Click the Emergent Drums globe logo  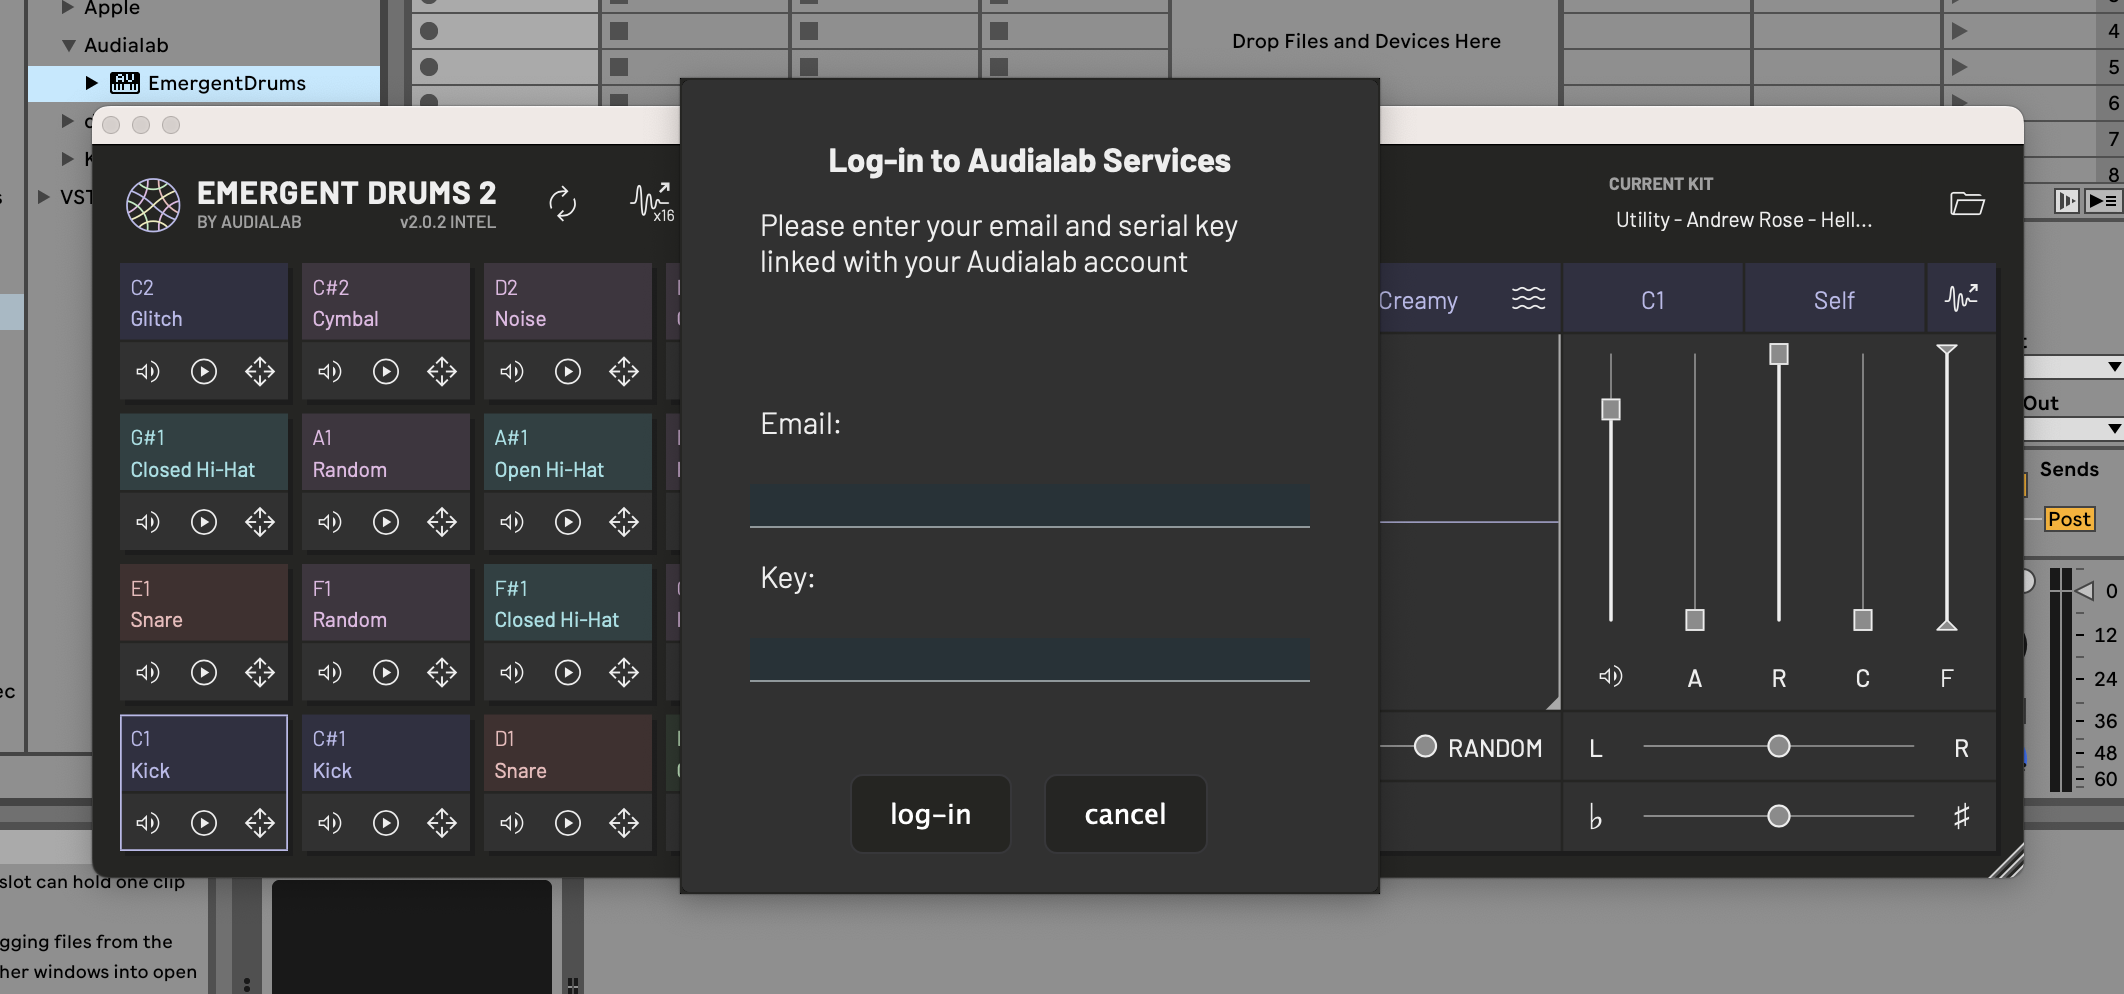pos(153,205)
